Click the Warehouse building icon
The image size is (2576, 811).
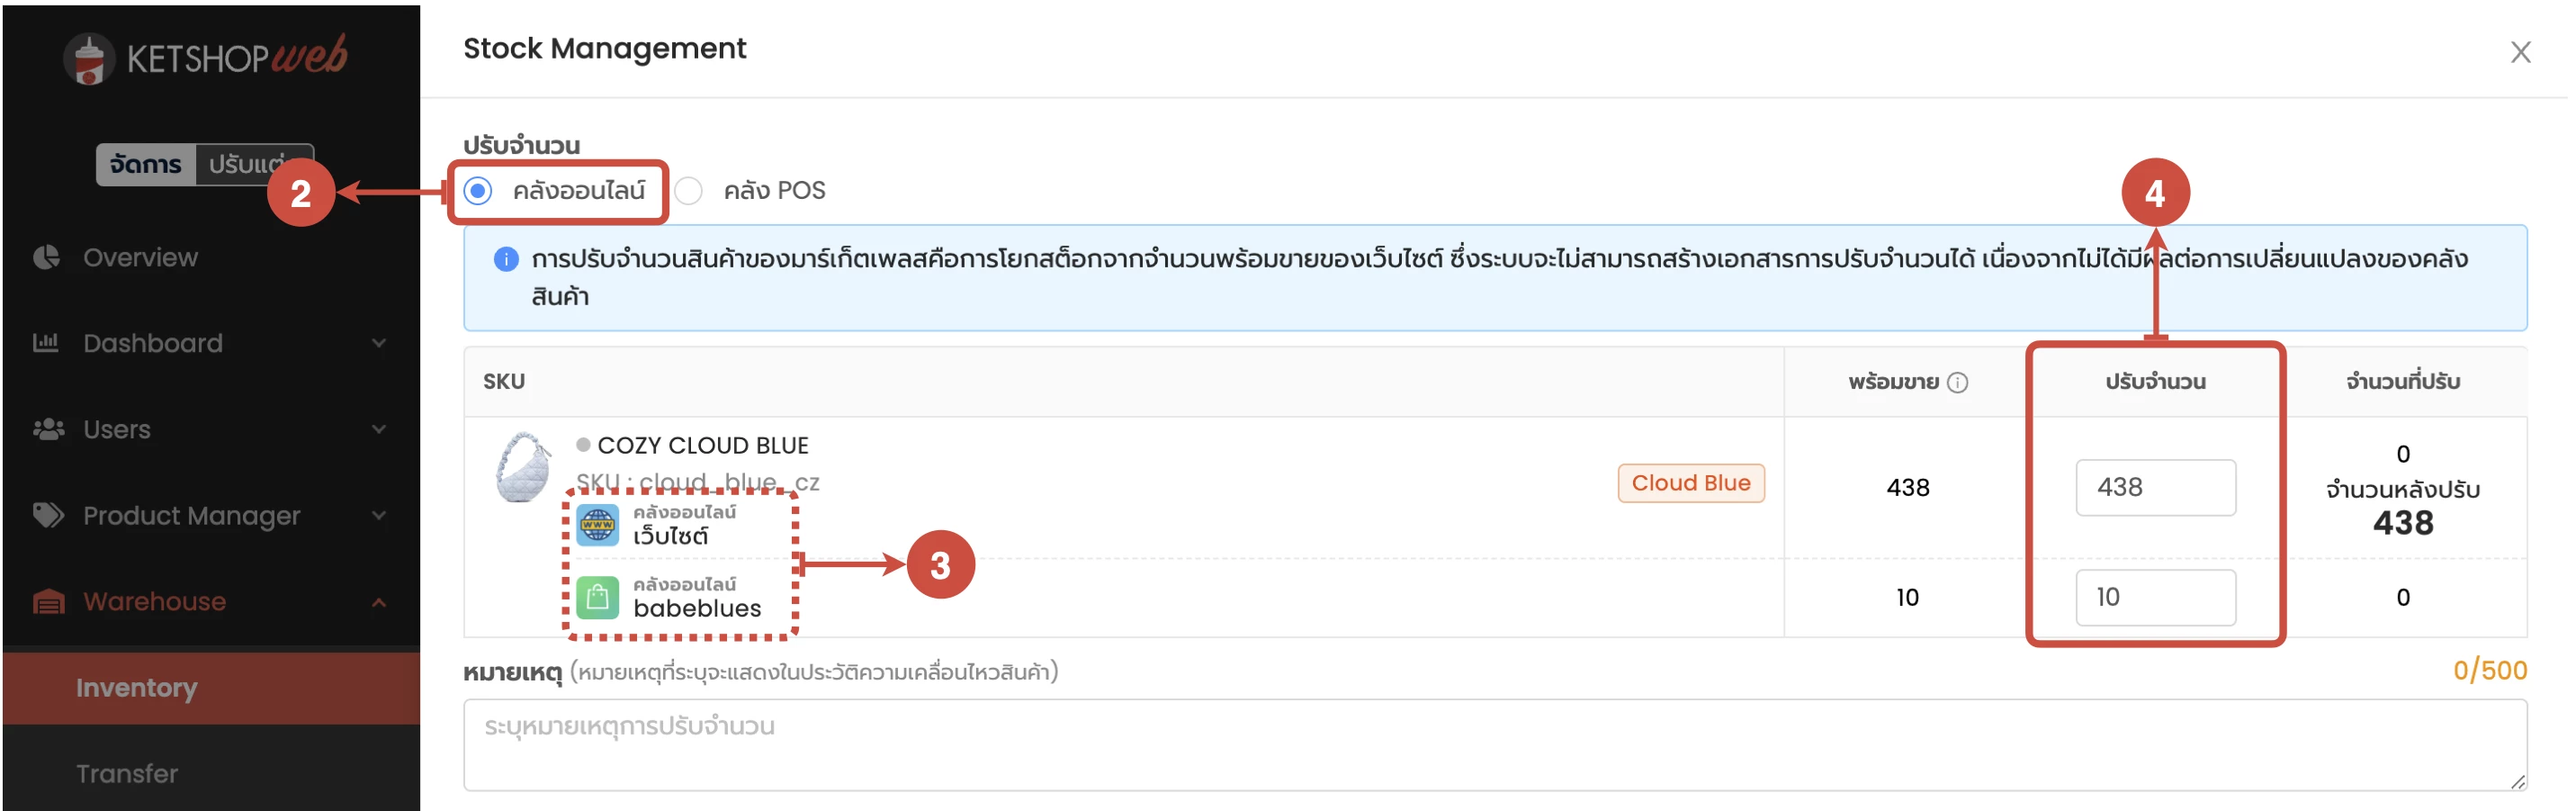click(48, 602)
